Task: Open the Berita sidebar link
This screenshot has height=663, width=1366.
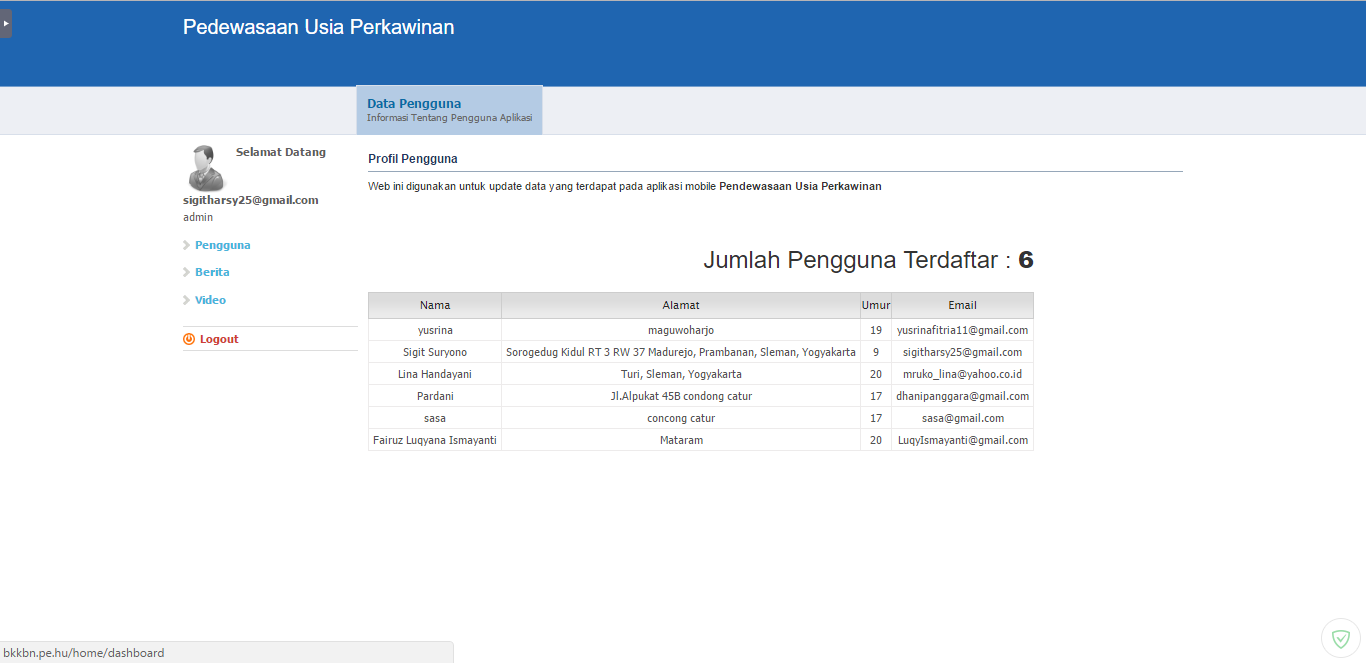Action: pyautogui.click(x=212, y=272)
